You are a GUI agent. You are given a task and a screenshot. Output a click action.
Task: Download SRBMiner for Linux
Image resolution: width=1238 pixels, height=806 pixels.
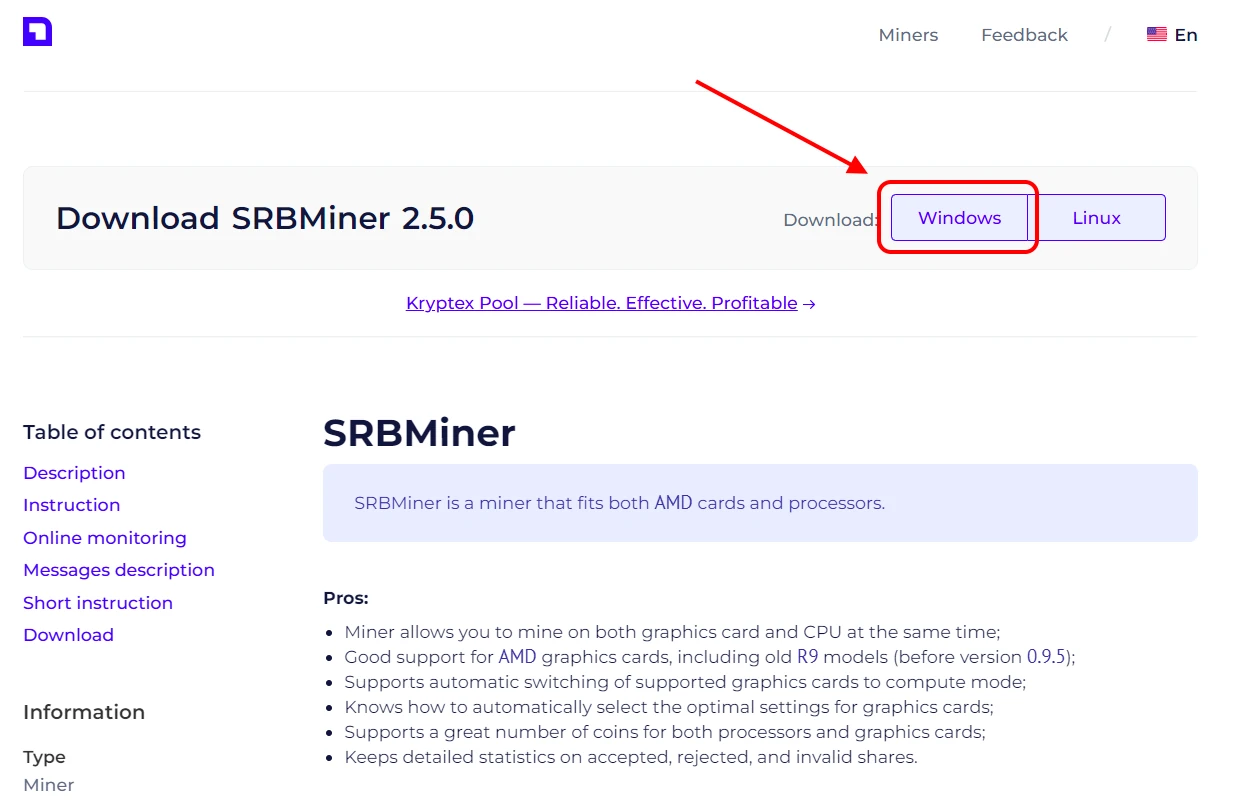click(x=1096, y=218)
